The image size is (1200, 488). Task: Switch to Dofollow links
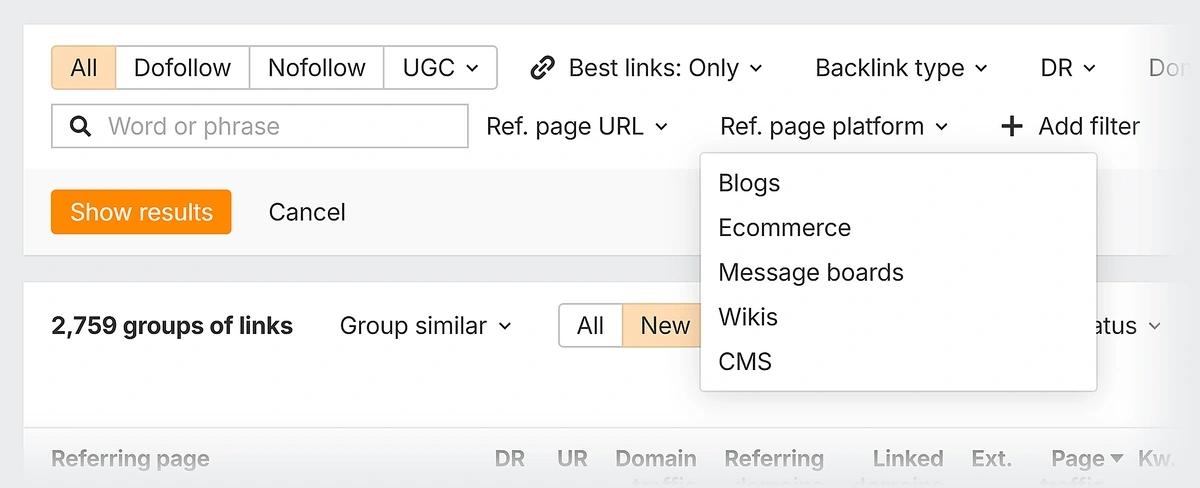[182, 68]
